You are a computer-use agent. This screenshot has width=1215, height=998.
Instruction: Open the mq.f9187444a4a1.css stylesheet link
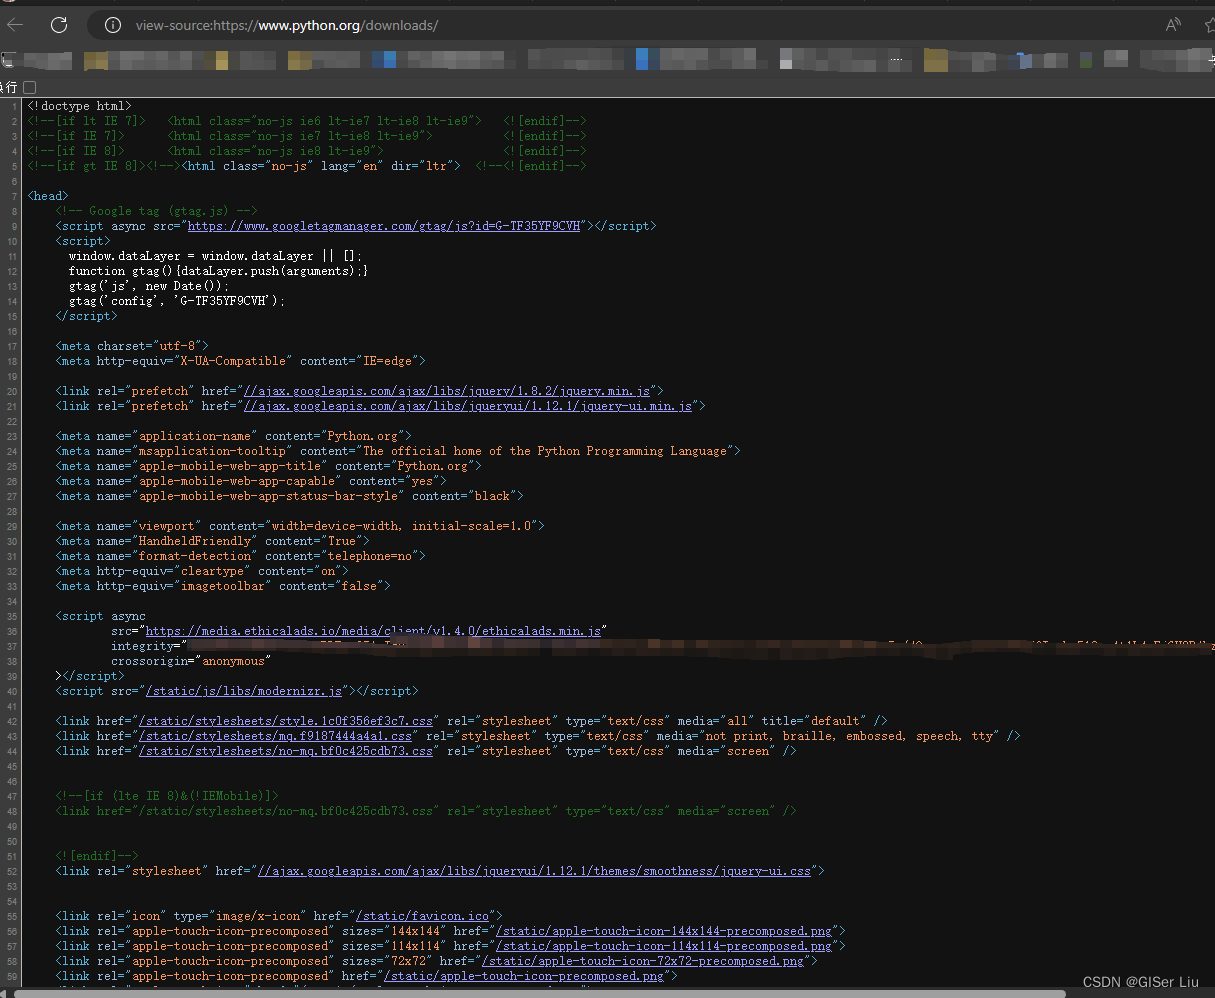pos(275,736)
